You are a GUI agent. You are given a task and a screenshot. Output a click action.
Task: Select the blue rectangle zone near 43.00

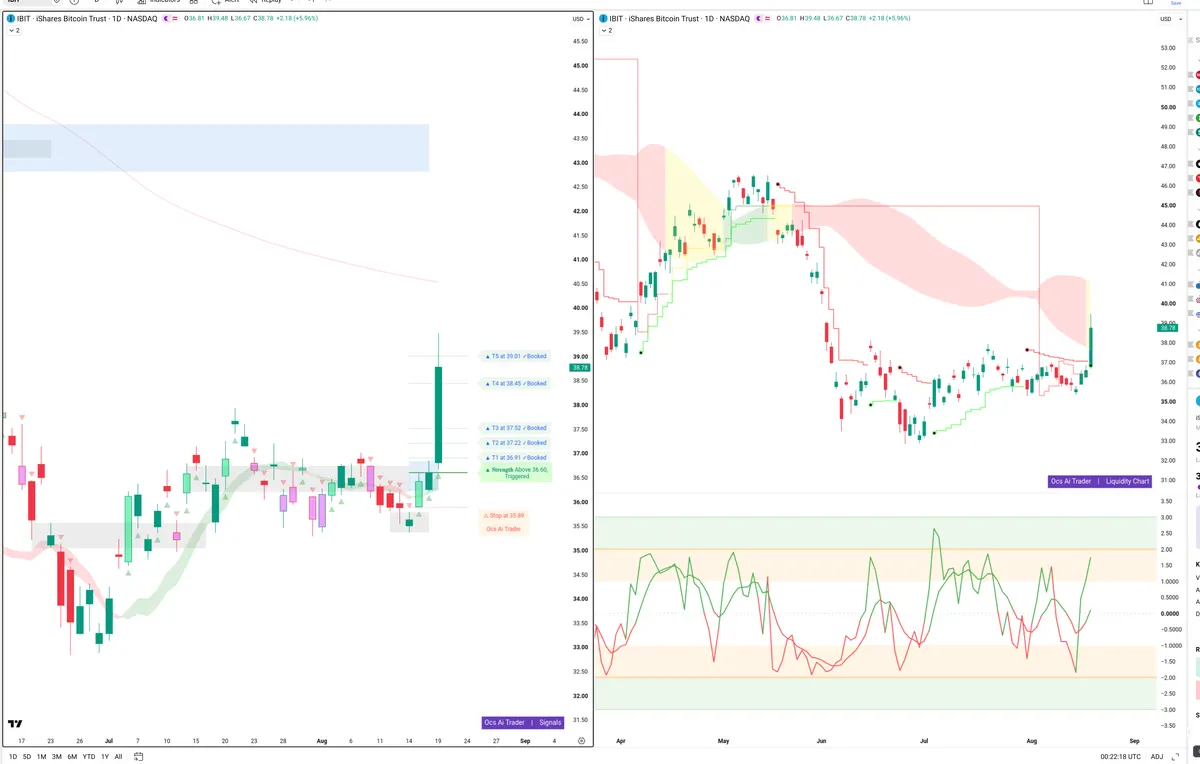tap(215, 148)
